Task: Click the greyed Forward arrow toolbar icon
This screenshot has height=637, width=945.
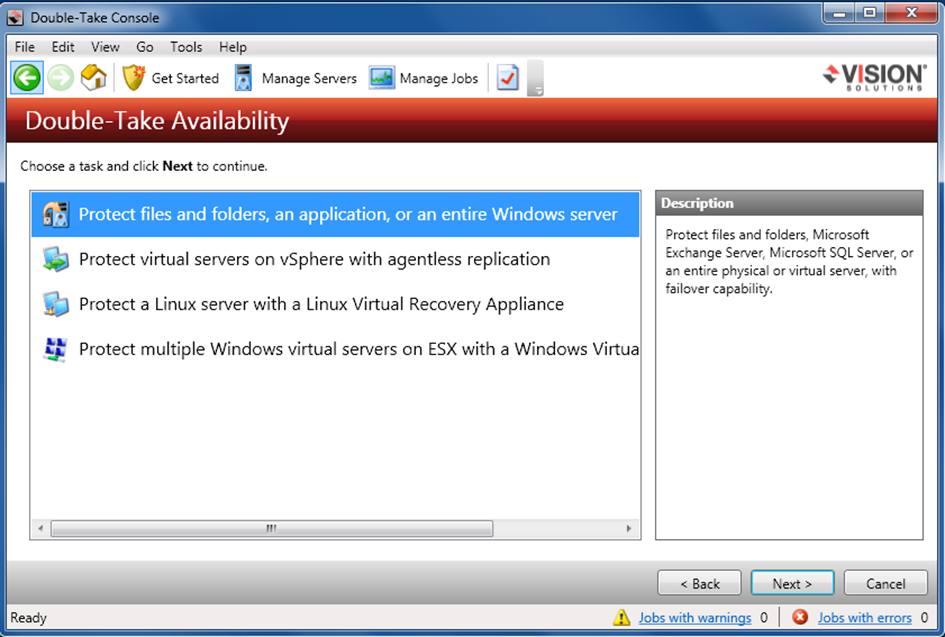Action: (60, 78)
